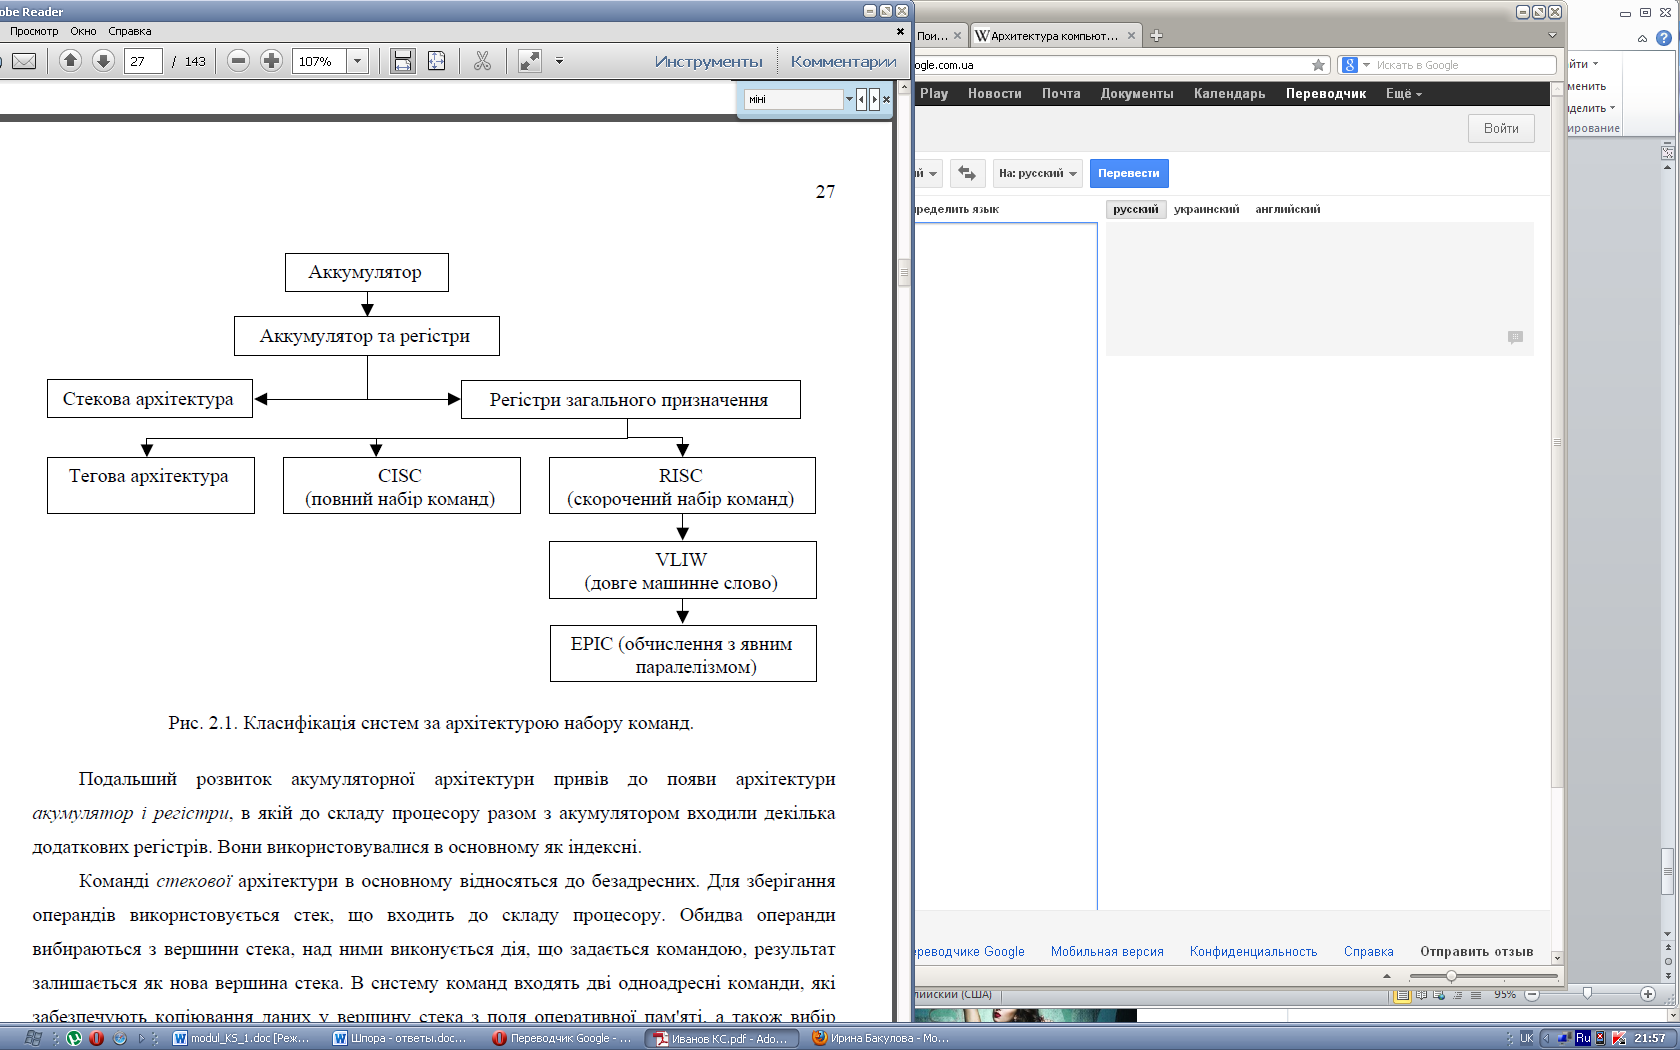Find next match in the PDF
Image resolution: width=1680 pixels, height=1050 pixels.
tap(874, 99)
